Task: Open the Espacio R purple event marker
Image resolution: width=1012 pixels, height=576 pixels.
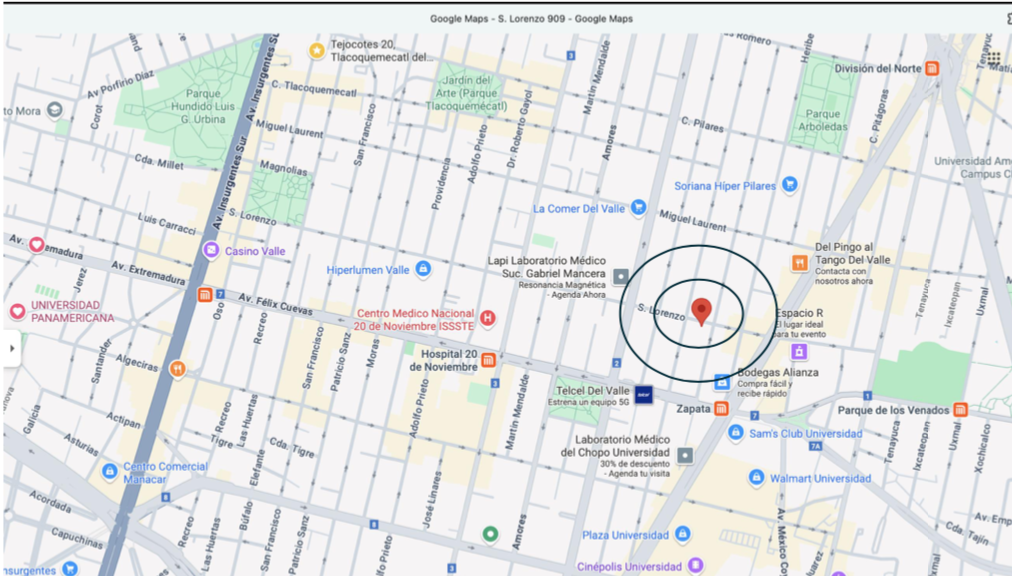Action: tap(799, 352)
